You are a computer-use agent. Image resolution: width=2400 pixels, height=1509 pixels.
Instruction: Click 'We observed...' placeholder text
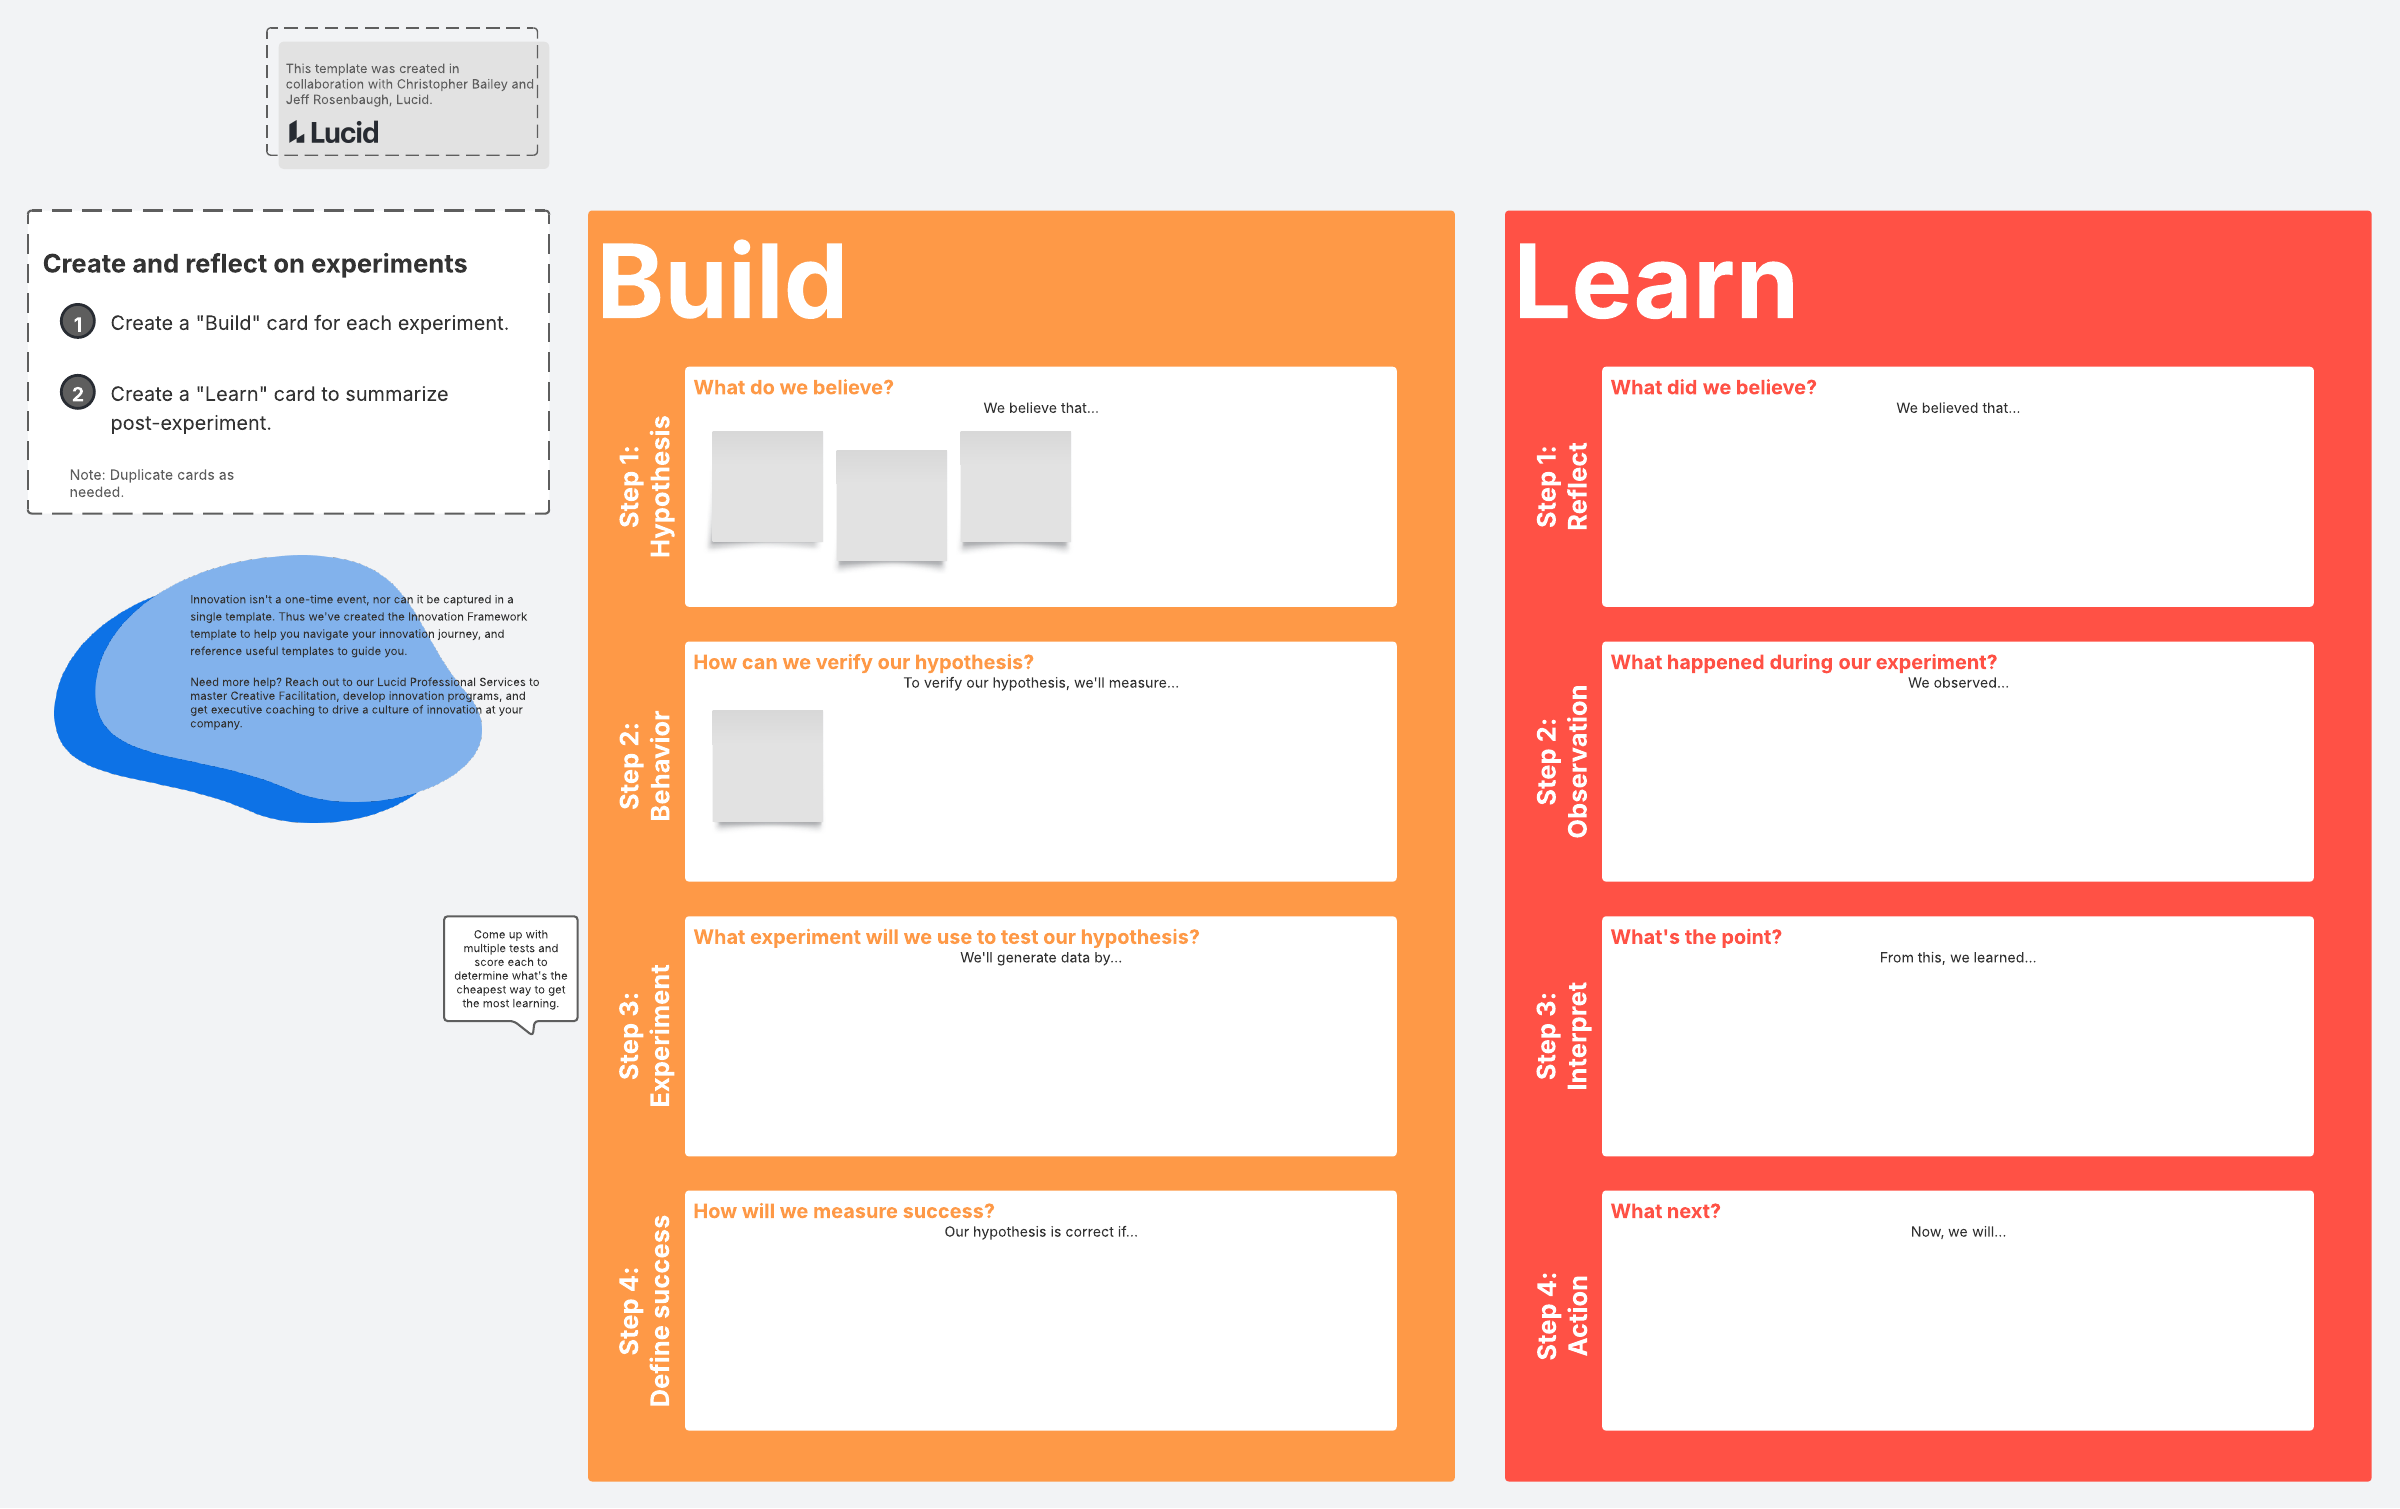click(x=1957, y=682)
